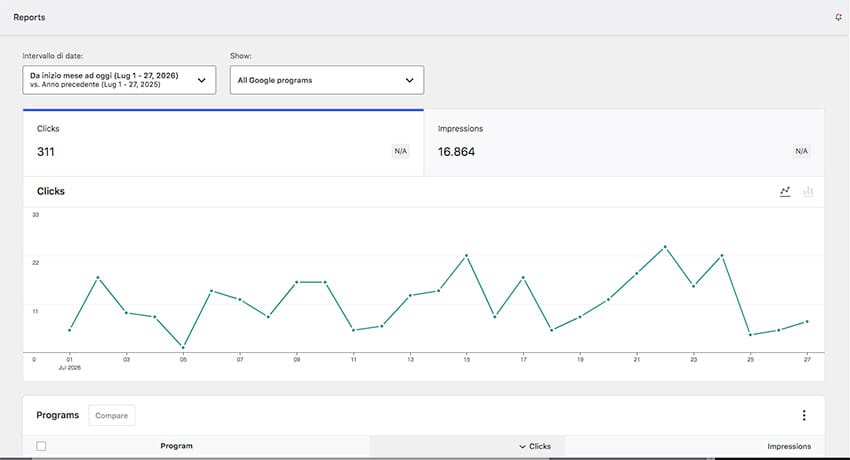Open the Show All Google programs dropdown
850x460 pixels.
coord(327,80)
